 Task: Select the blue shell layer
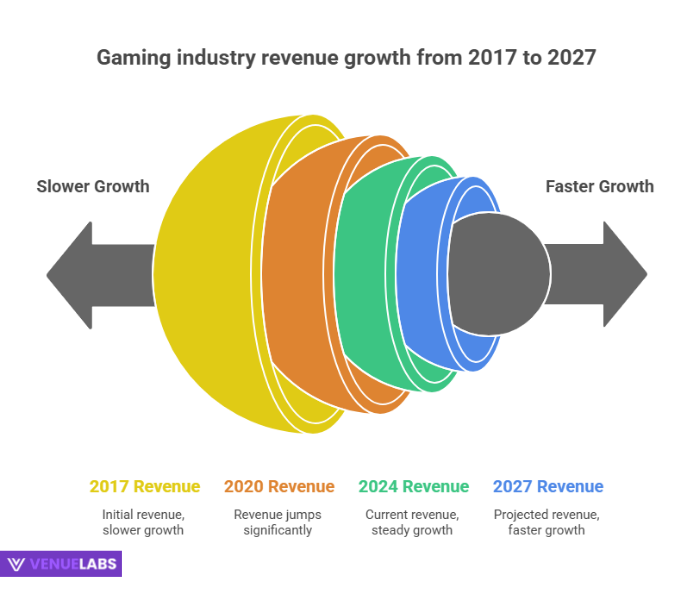(420, 272)
